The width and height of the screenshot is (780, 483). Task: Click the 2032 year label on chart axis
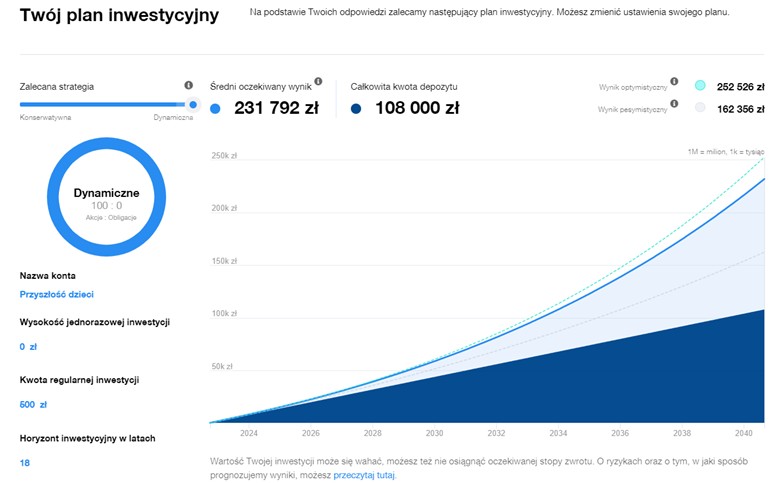[x=496, y=434]
